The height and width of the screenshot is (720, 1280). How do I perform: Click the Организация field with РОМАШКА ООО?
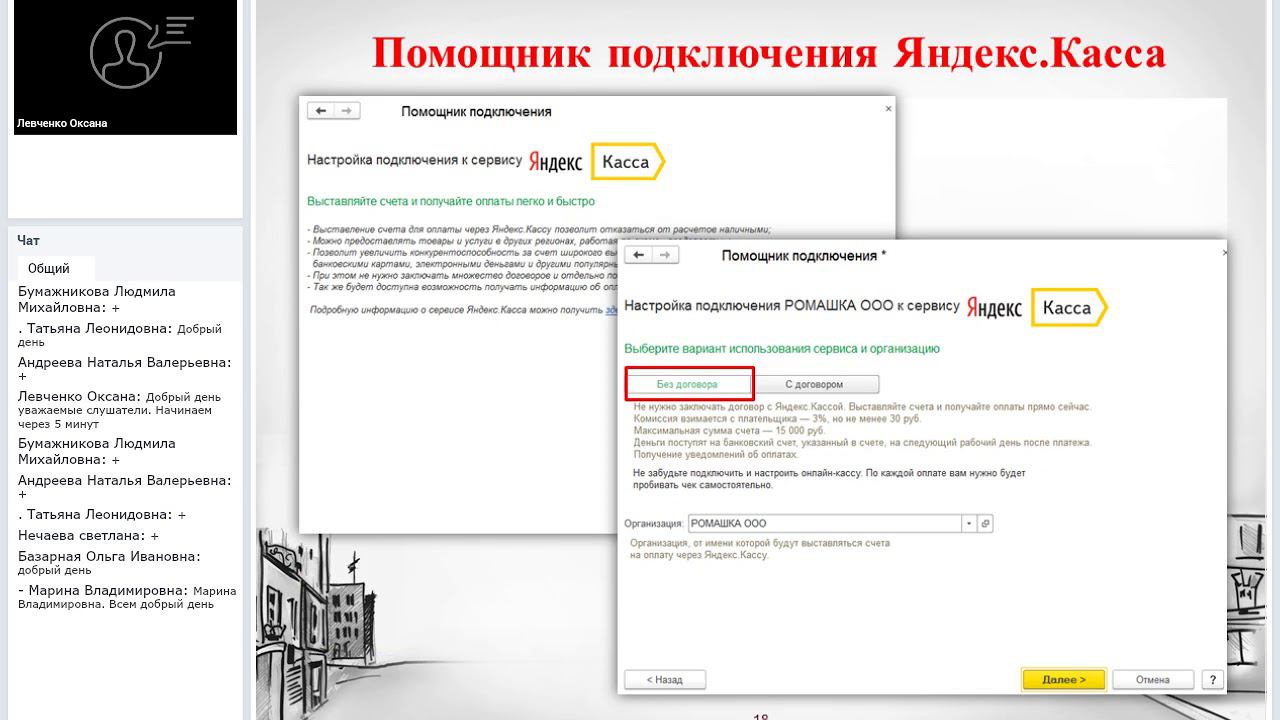pos(825,523)
